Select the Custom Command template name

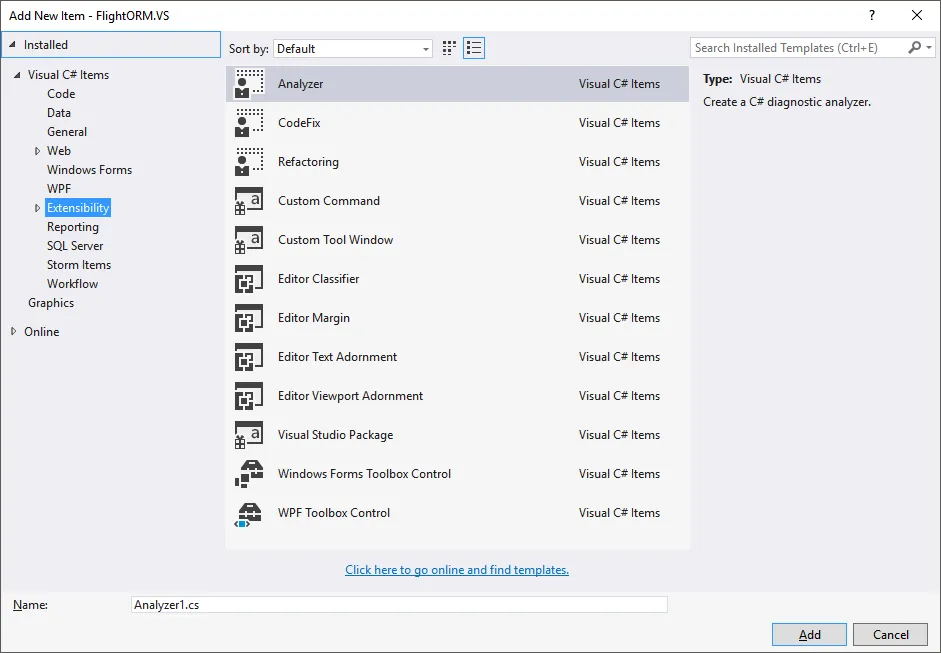(329, 200)
